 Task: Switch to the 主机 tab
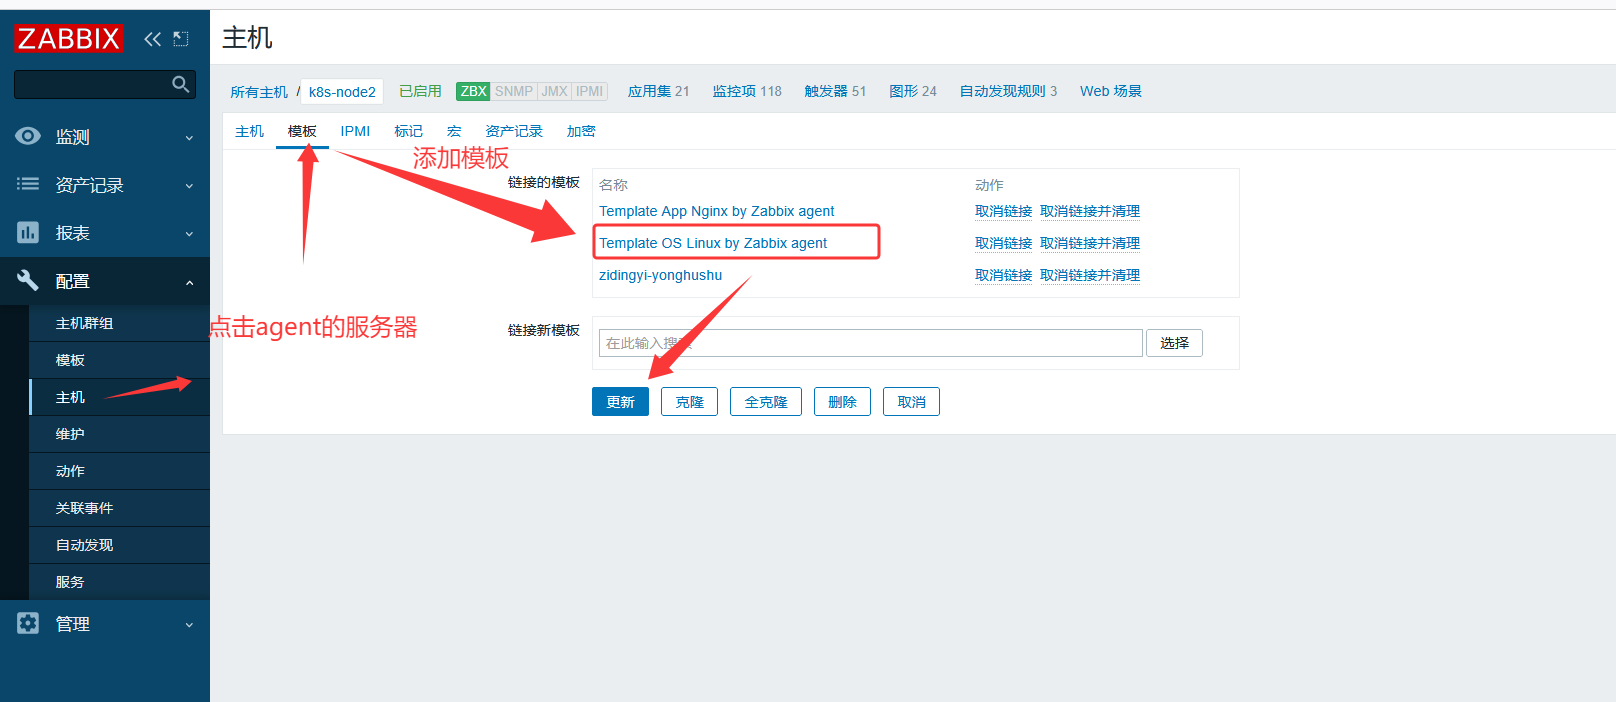pyautogui.click(x=249, y=131)
